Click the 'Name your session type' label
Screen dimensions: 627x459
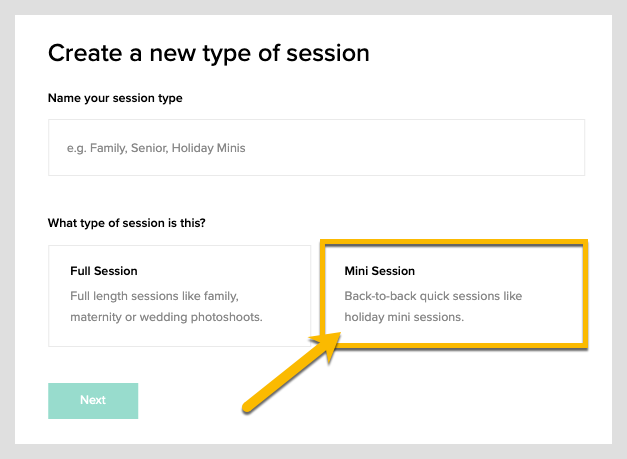115,98
